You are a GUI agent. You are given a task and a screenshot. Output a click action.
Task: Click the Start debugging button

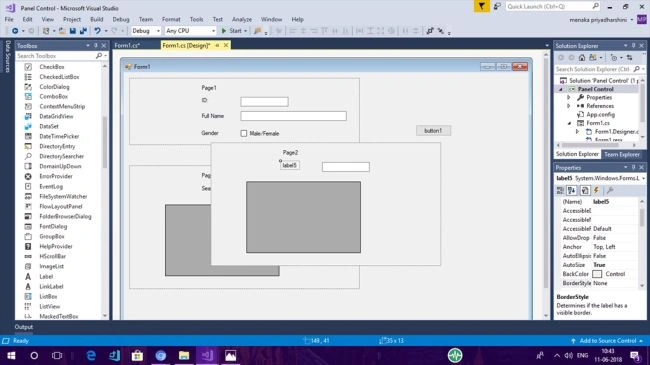231,31
